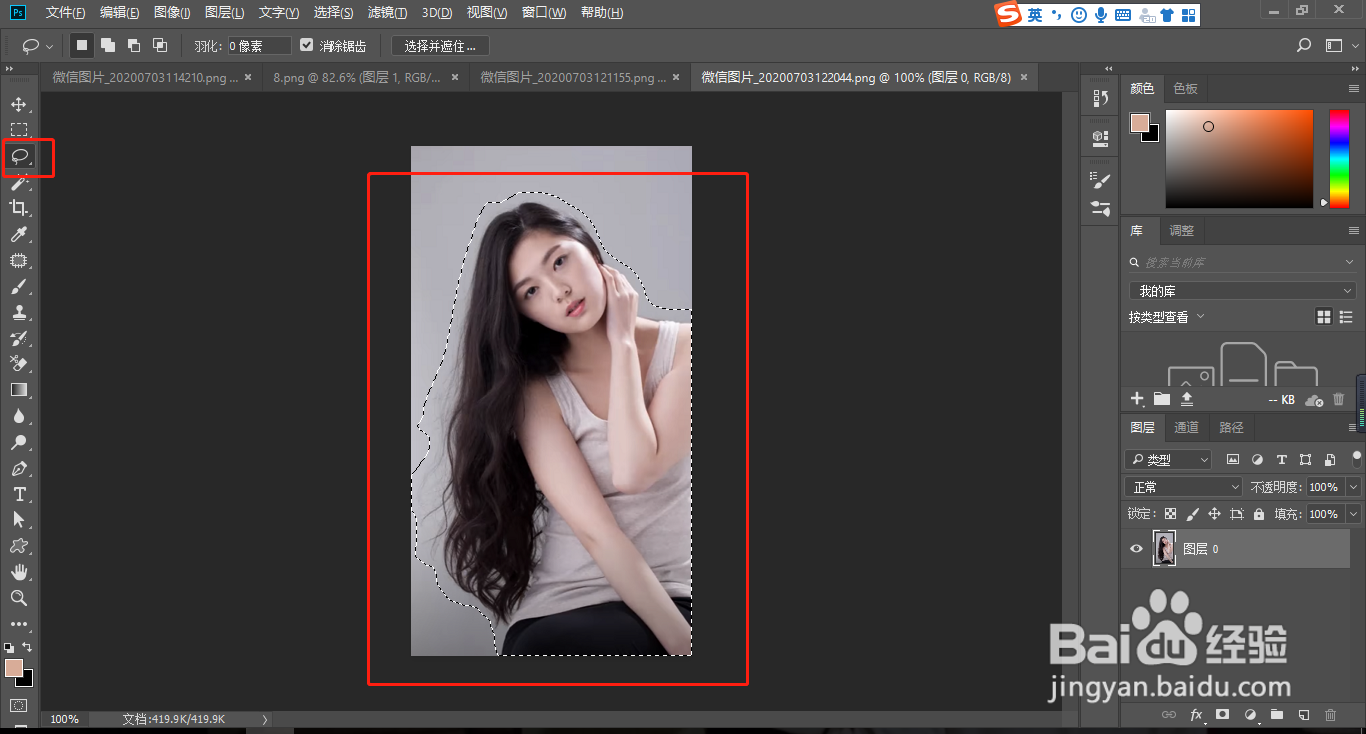Viewport: 1366px width, 734px height.
Task: Choose Subtract from Selection mode
Action: pyautogui.click(x=134, y=45)
